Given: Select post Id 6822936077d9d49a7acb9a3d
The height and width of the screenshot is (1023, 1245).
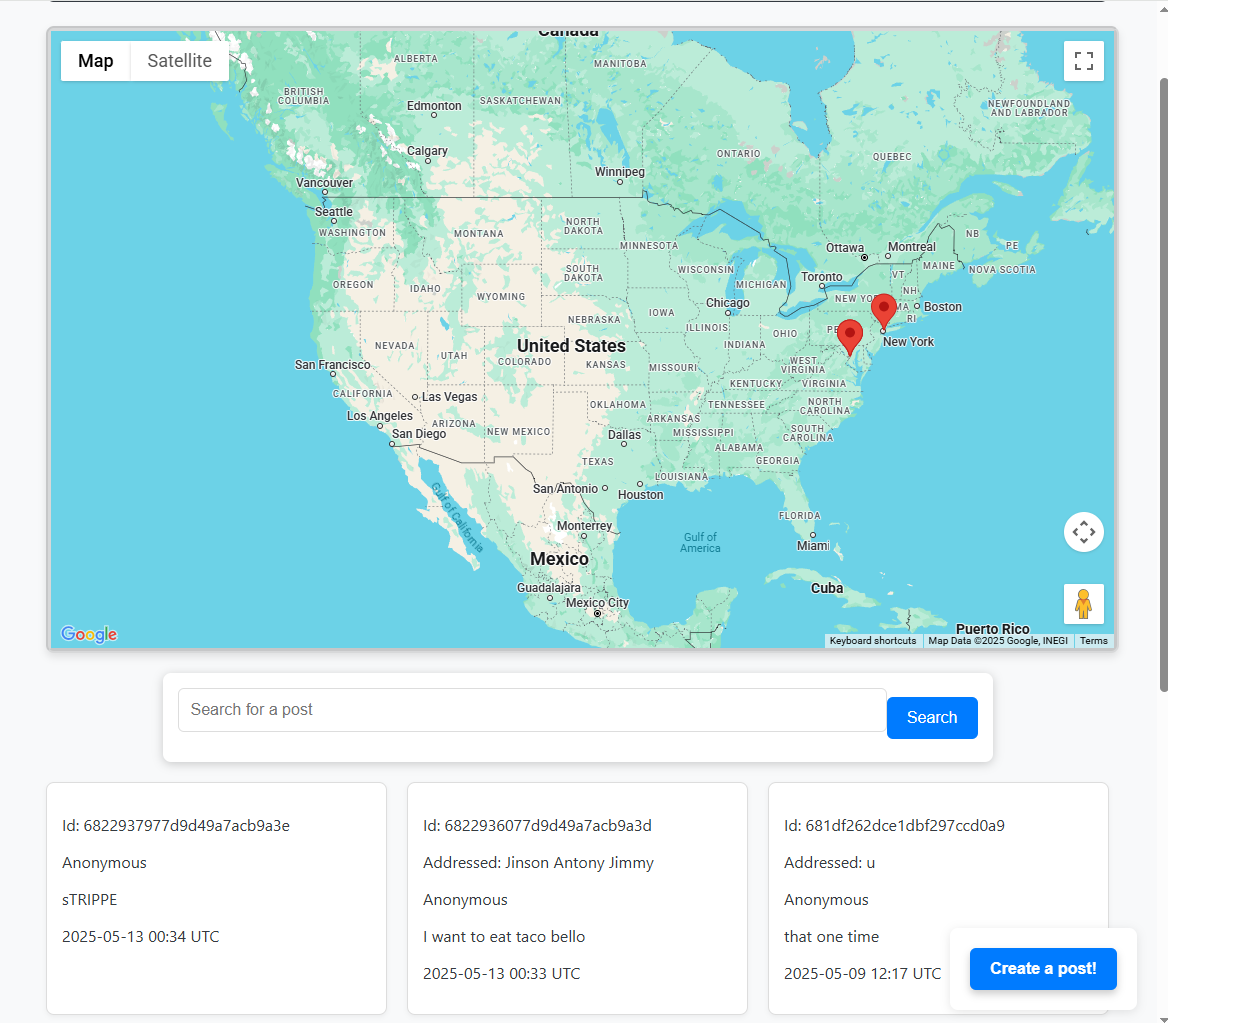Looking at the screenshot, I should click(537, 826).
